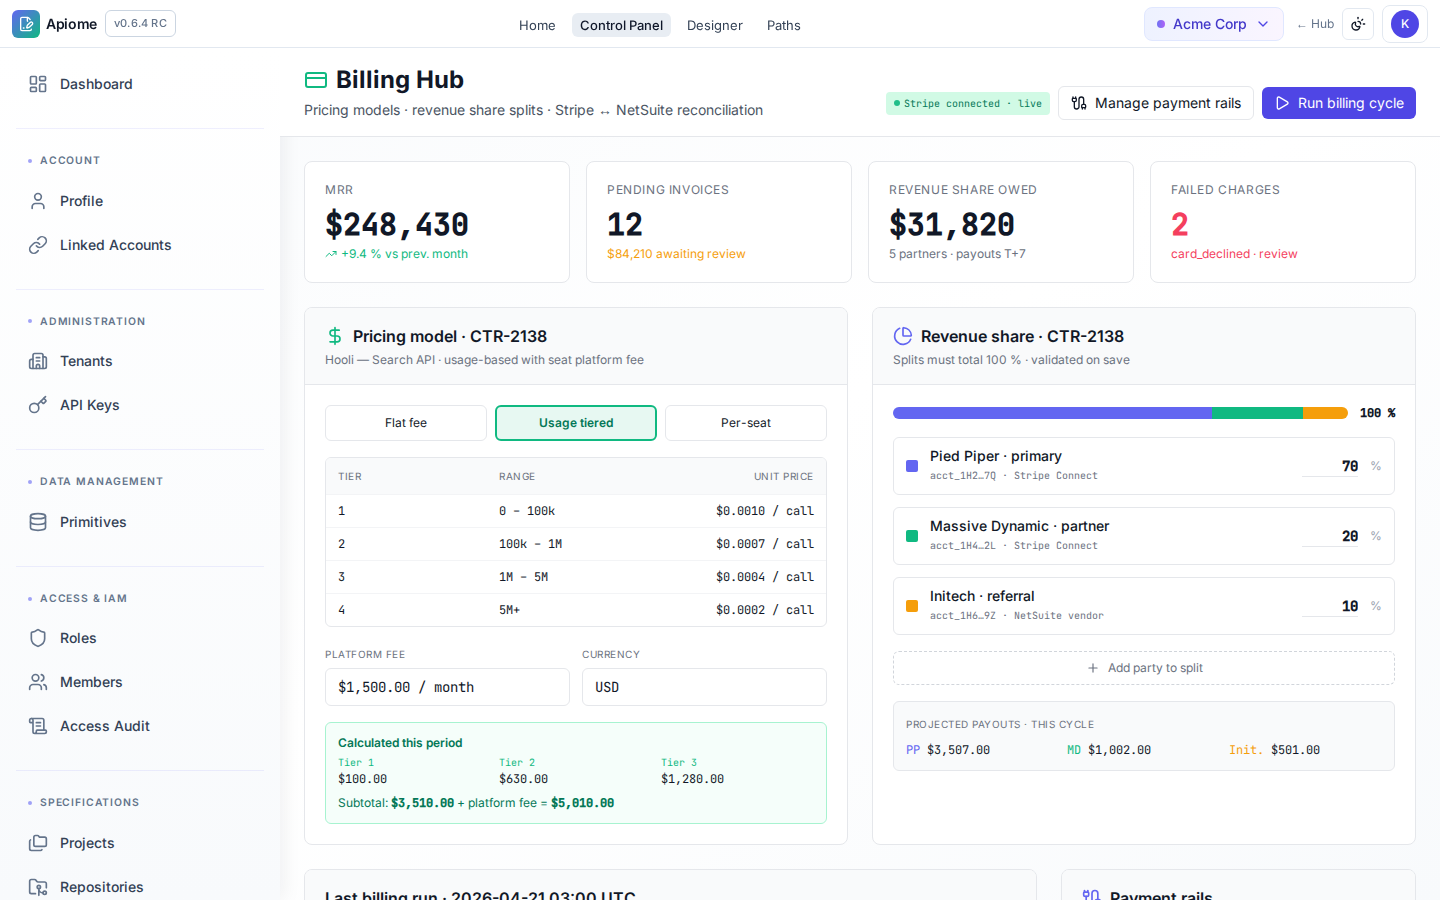The width and height of the screenshot is (1440, 900).
Task: Open API Keys page
Action: [x=140, y=405]
